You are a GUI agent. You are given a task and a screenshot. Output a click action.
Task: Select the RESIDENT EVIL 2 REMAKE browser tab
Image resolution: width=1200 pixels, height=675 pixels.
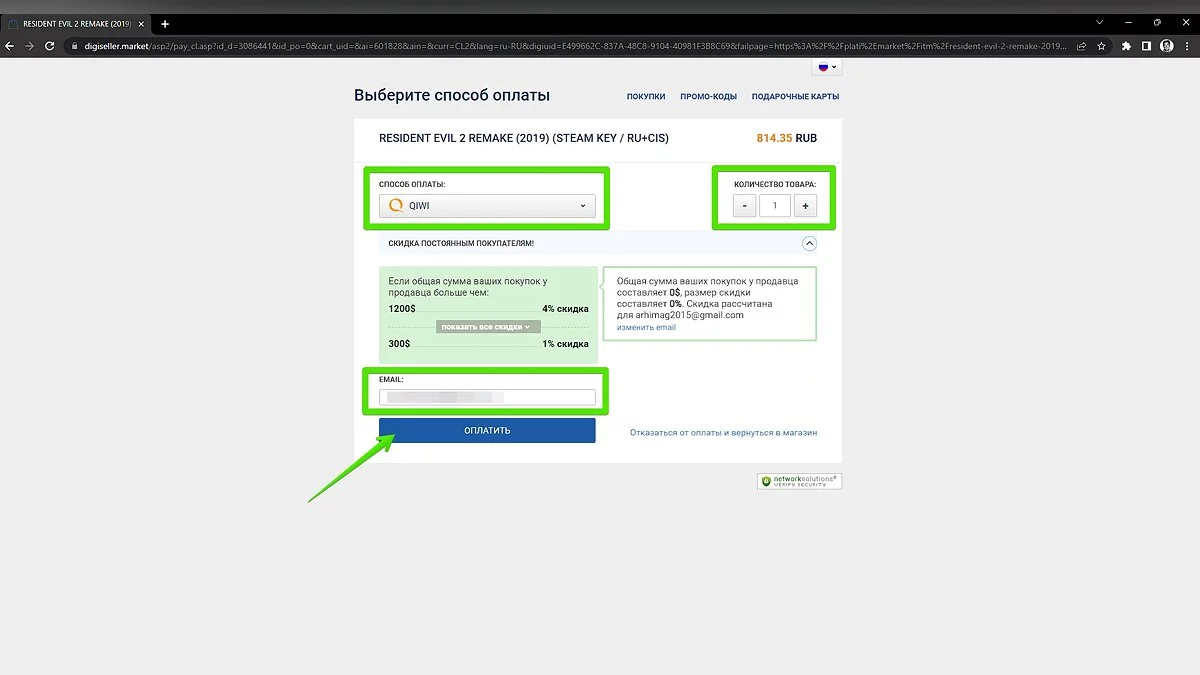[76, 23]
